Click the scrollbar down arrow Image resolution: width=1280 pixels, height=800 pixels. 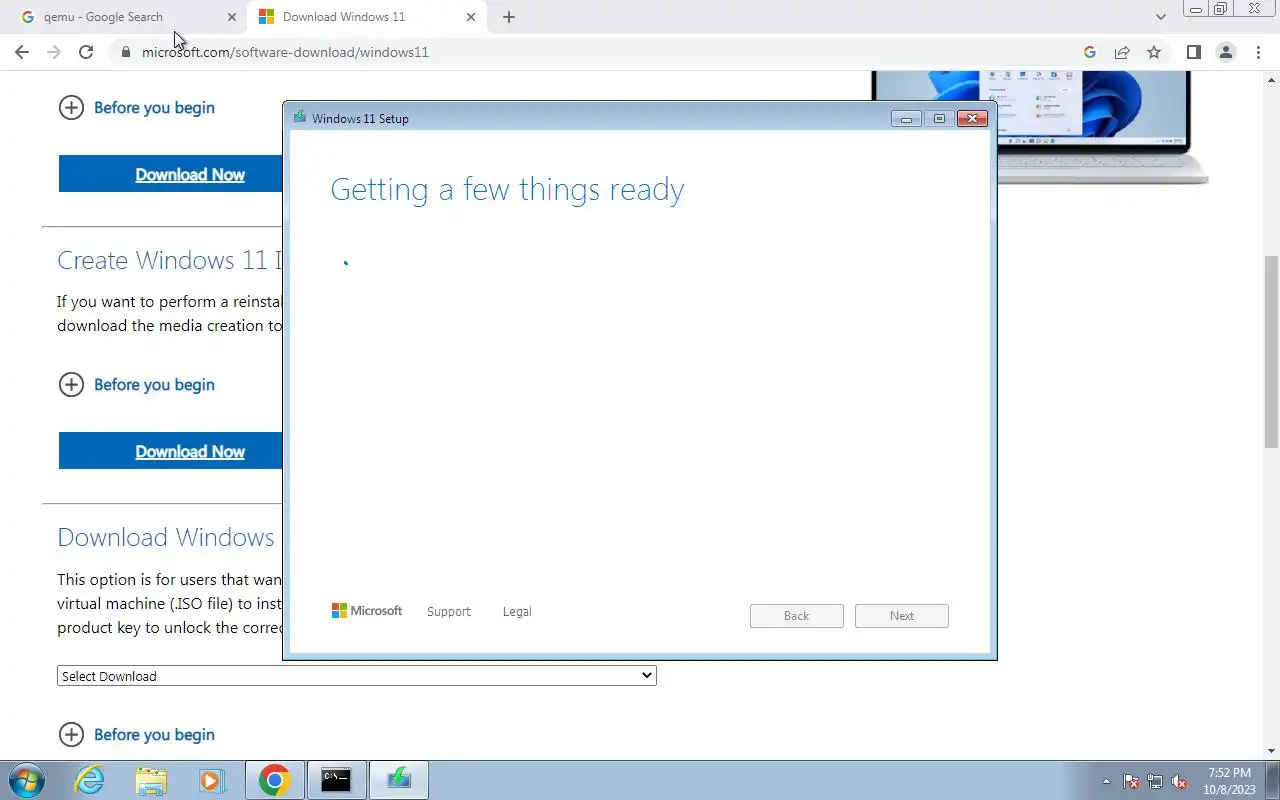(1271, 751)
